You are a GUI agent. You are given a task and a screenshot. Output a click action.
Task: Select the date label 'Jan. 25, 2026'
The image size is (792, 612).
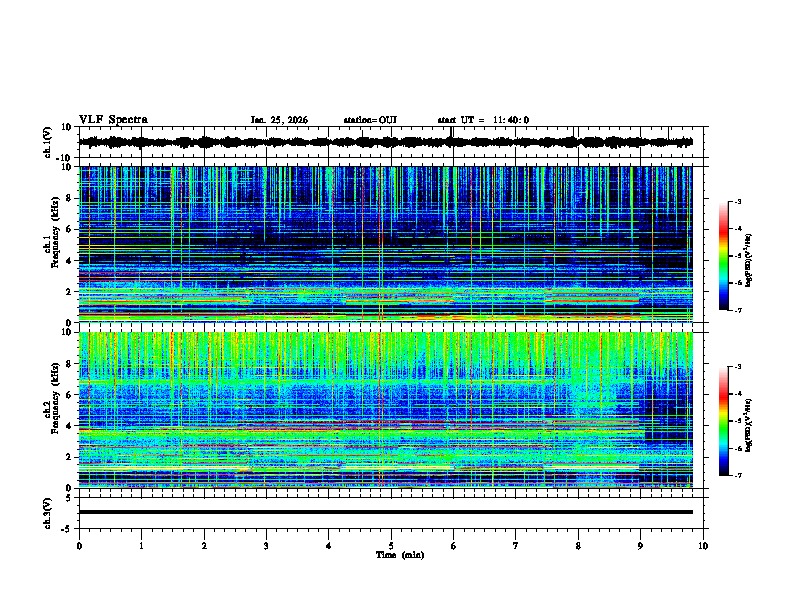(x=279, y=120)
